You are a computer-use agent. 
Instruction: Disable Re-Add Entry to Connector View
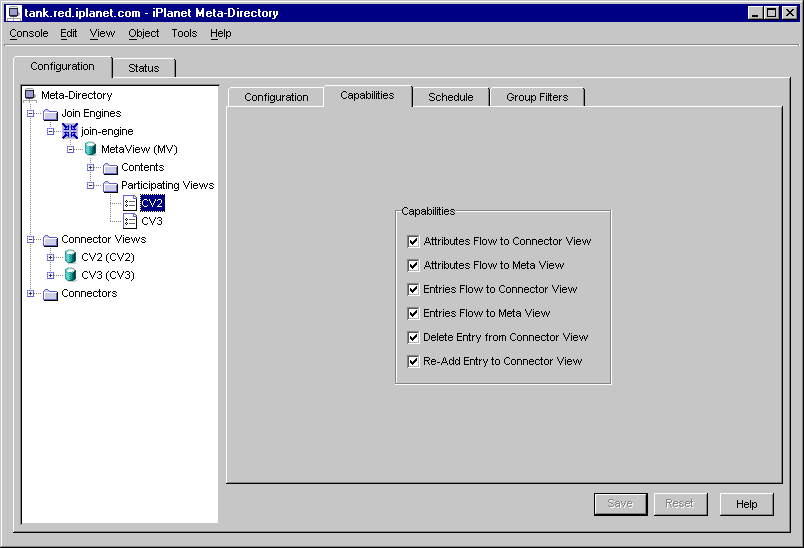pyautogui.click(x=413, y=361)
